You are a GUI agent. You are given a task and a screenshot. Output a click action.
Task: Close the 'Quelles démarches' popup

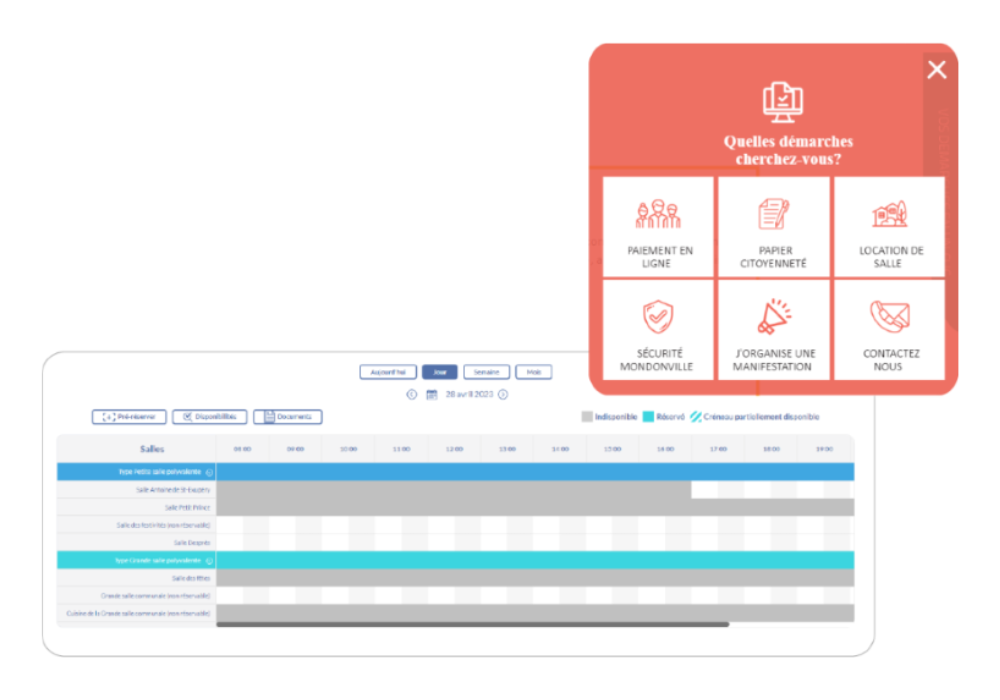pyautogui.click(x=936, y=69)
